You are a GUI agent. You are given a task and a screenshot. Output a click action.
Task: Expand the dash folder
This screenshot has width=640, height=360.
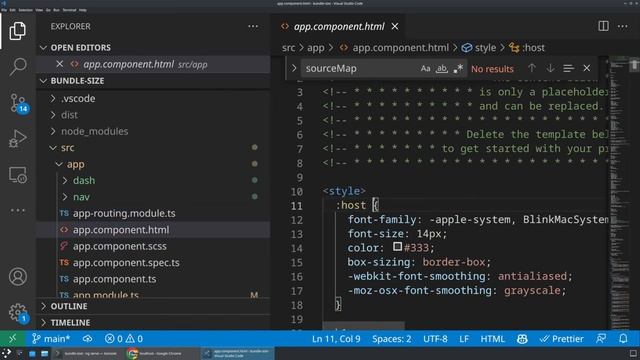click(84, 180)
